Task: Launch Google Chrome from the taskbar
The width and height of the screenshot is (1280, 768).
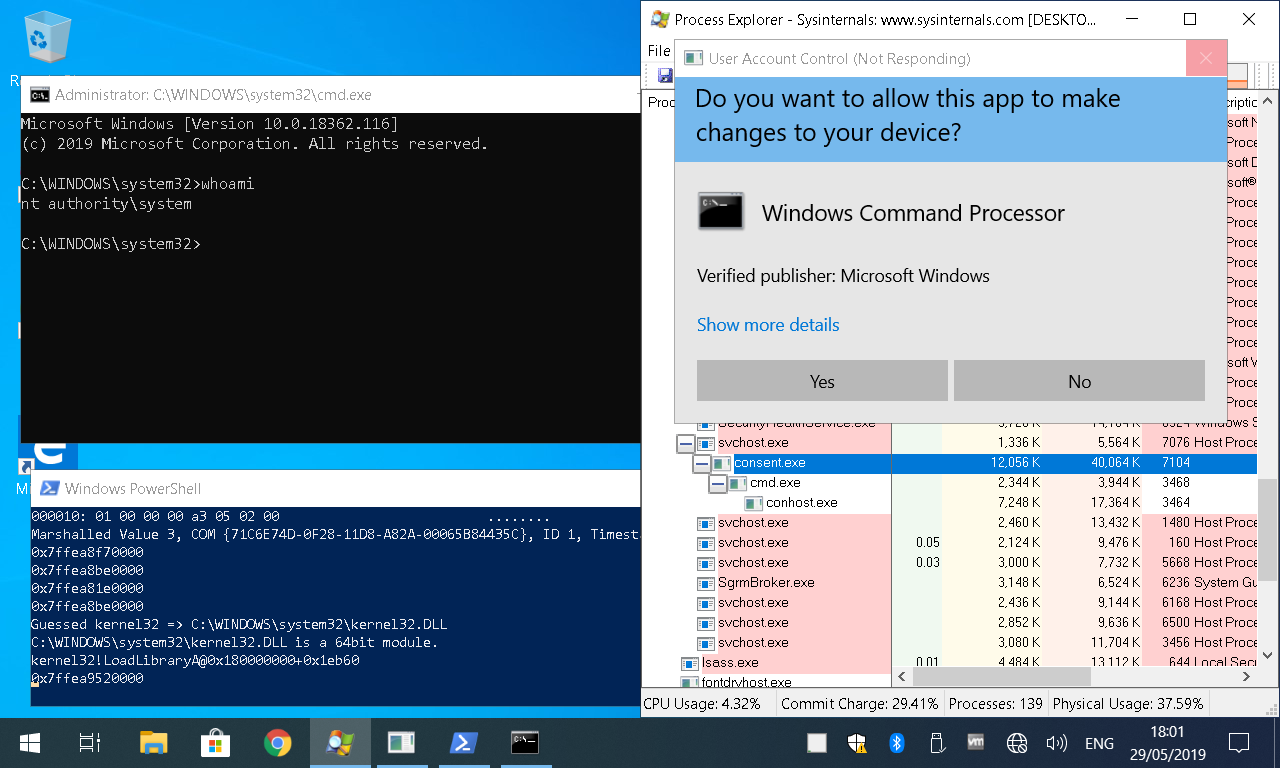Action: [277, 742]
